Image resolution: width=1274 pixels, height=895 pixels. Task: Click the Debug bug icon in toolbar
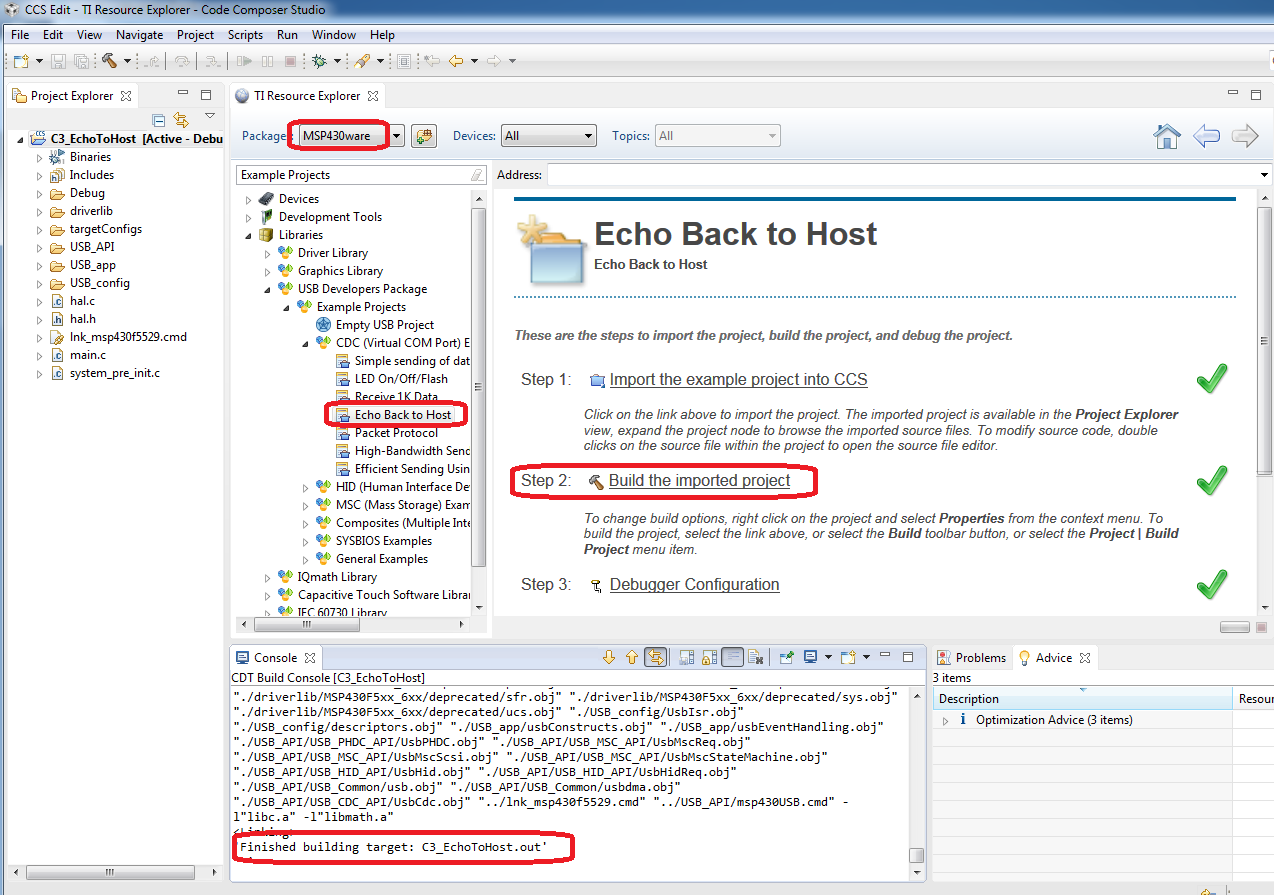tap(319, 61)
